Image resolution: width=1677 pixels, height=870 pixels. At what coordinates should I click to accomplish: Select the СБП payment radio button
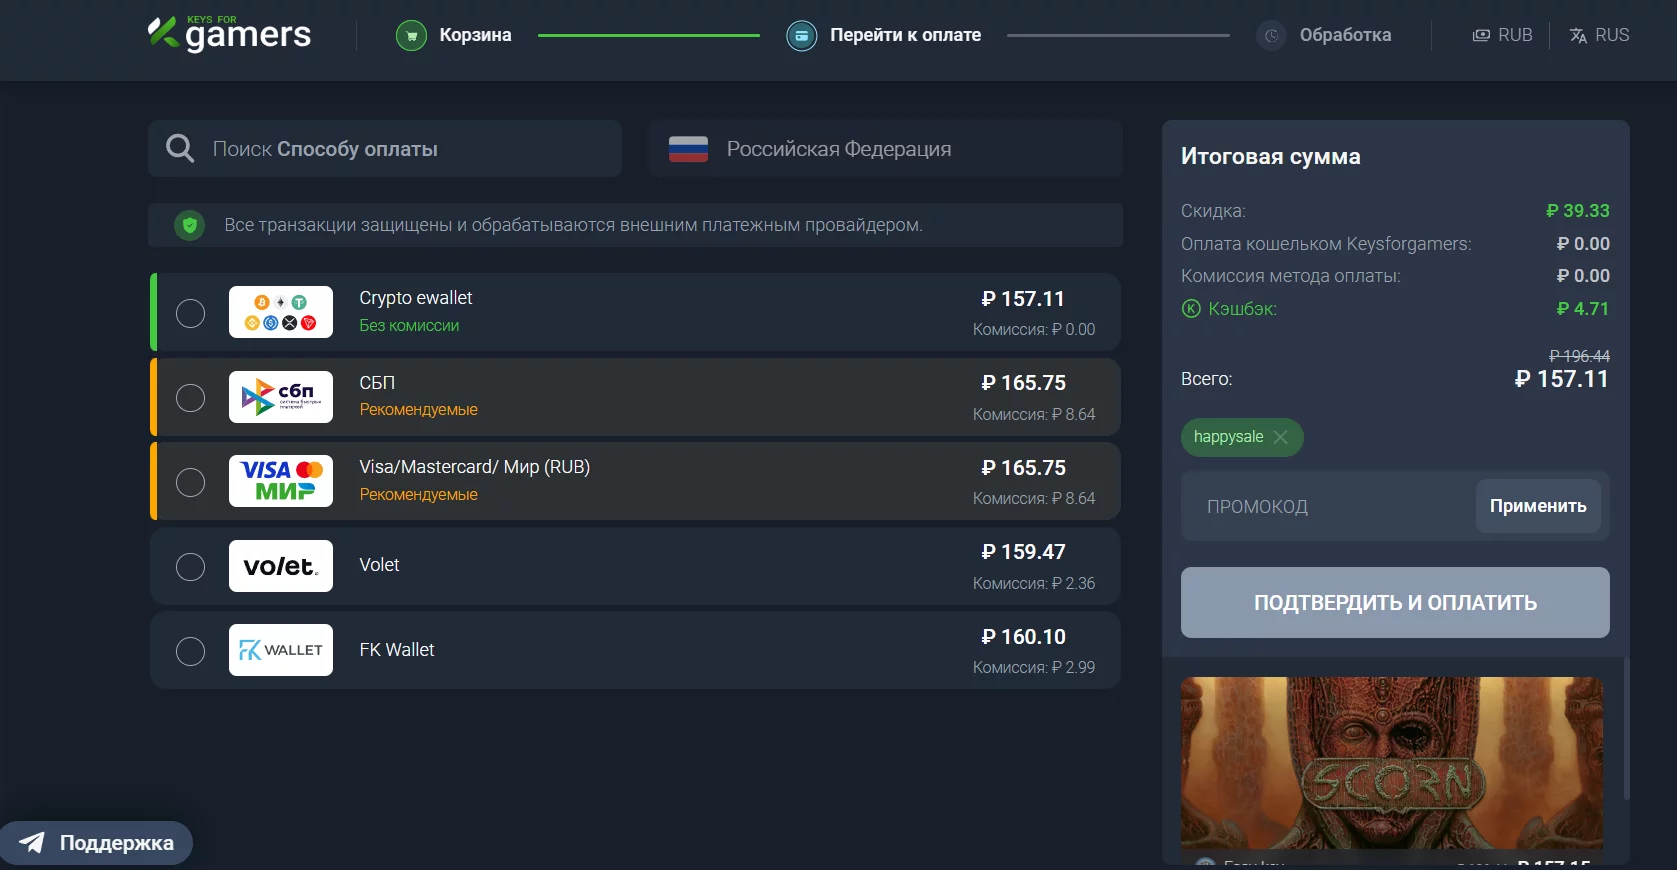pos(190,398)
